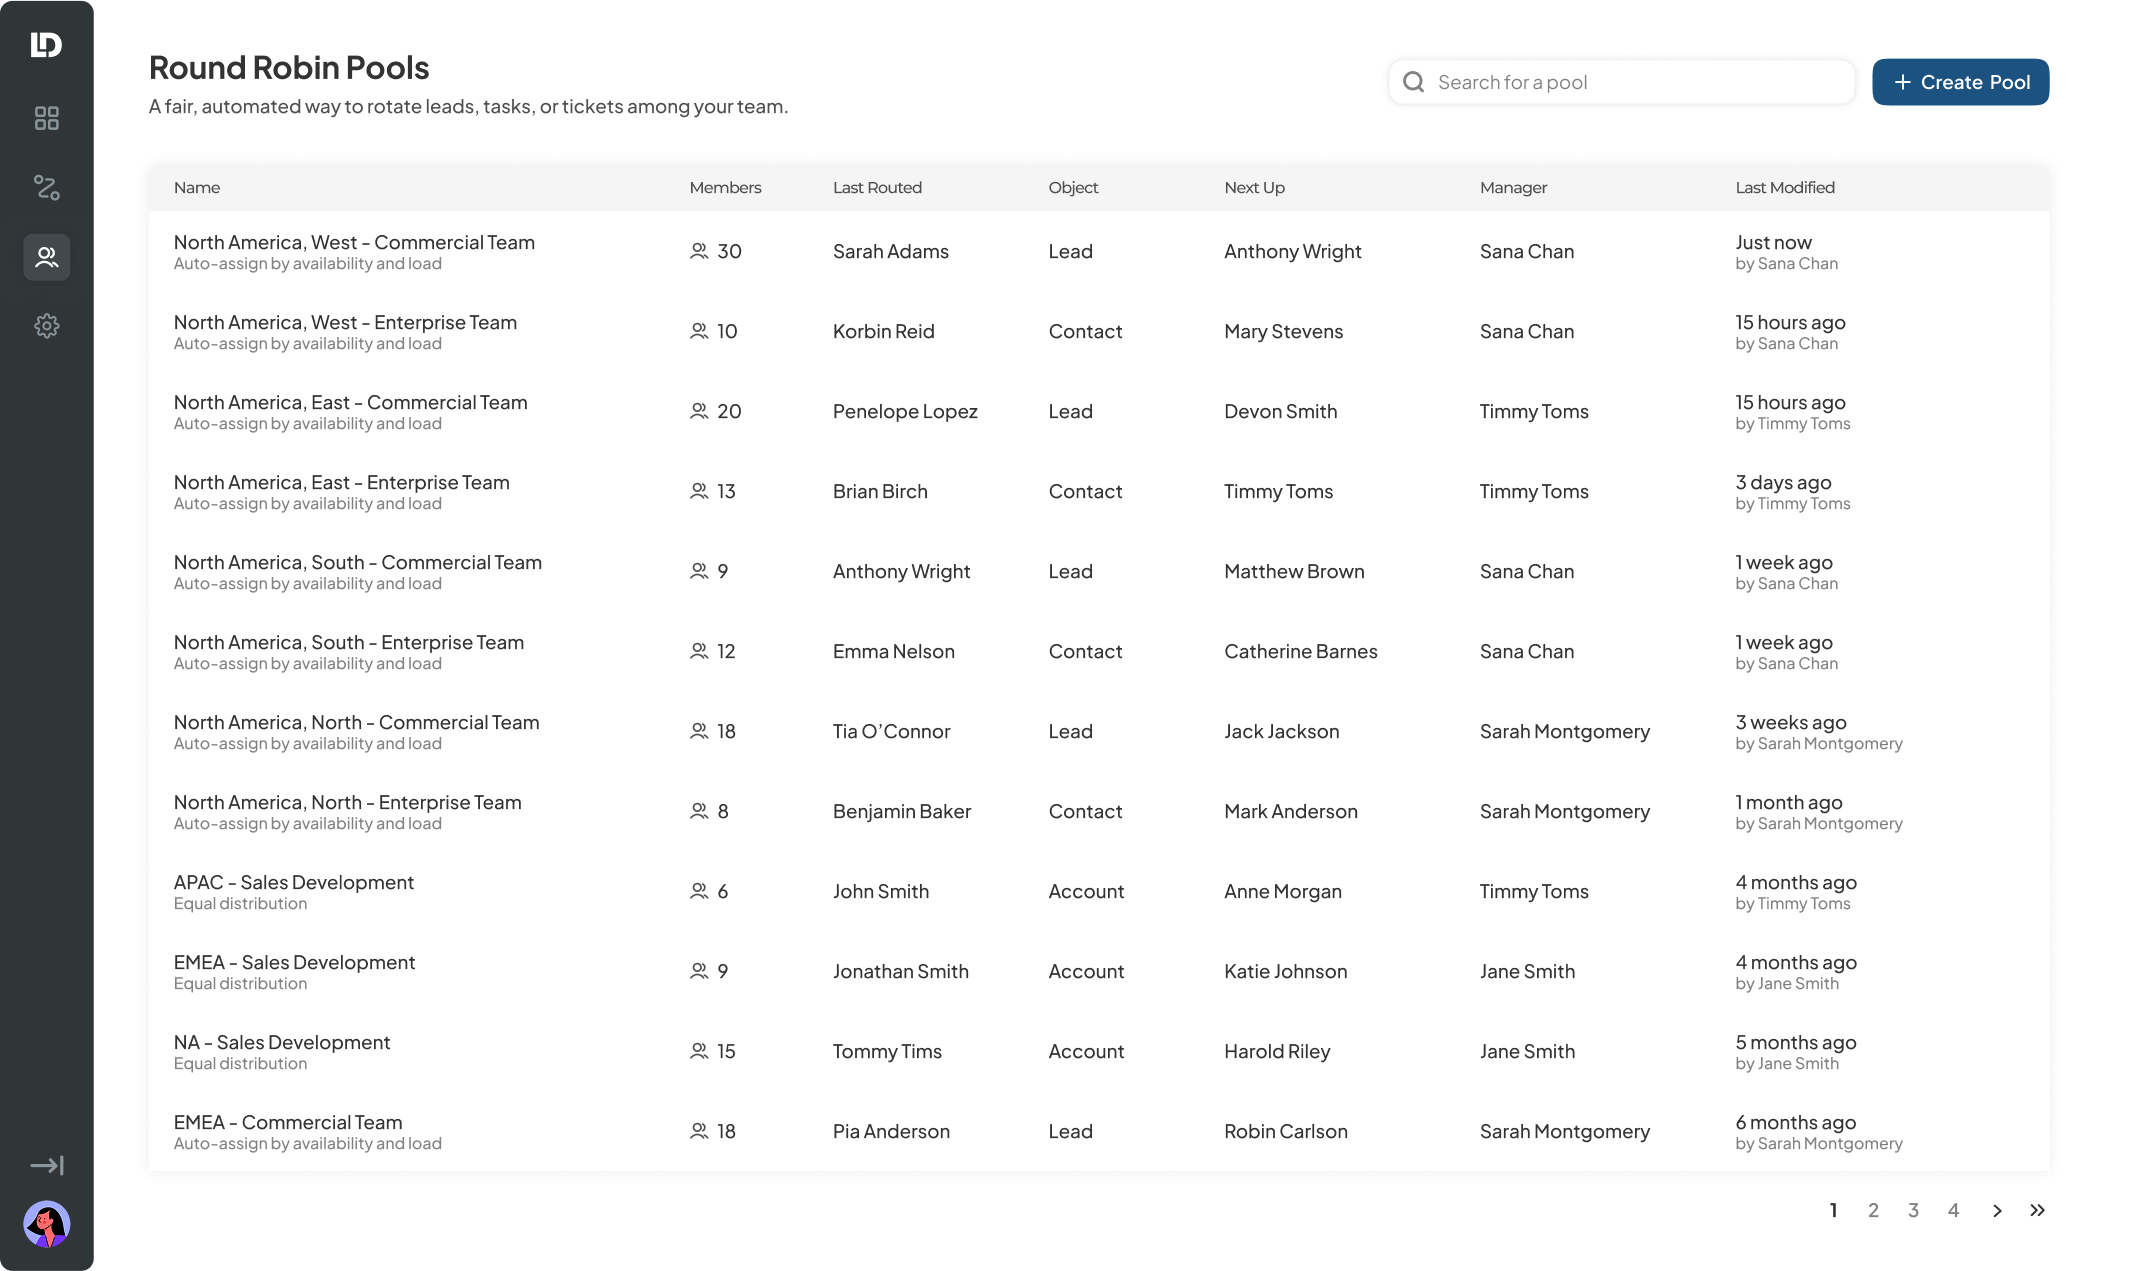
Task: Click the Create Pool button
Action: (x=1960, y=82)
